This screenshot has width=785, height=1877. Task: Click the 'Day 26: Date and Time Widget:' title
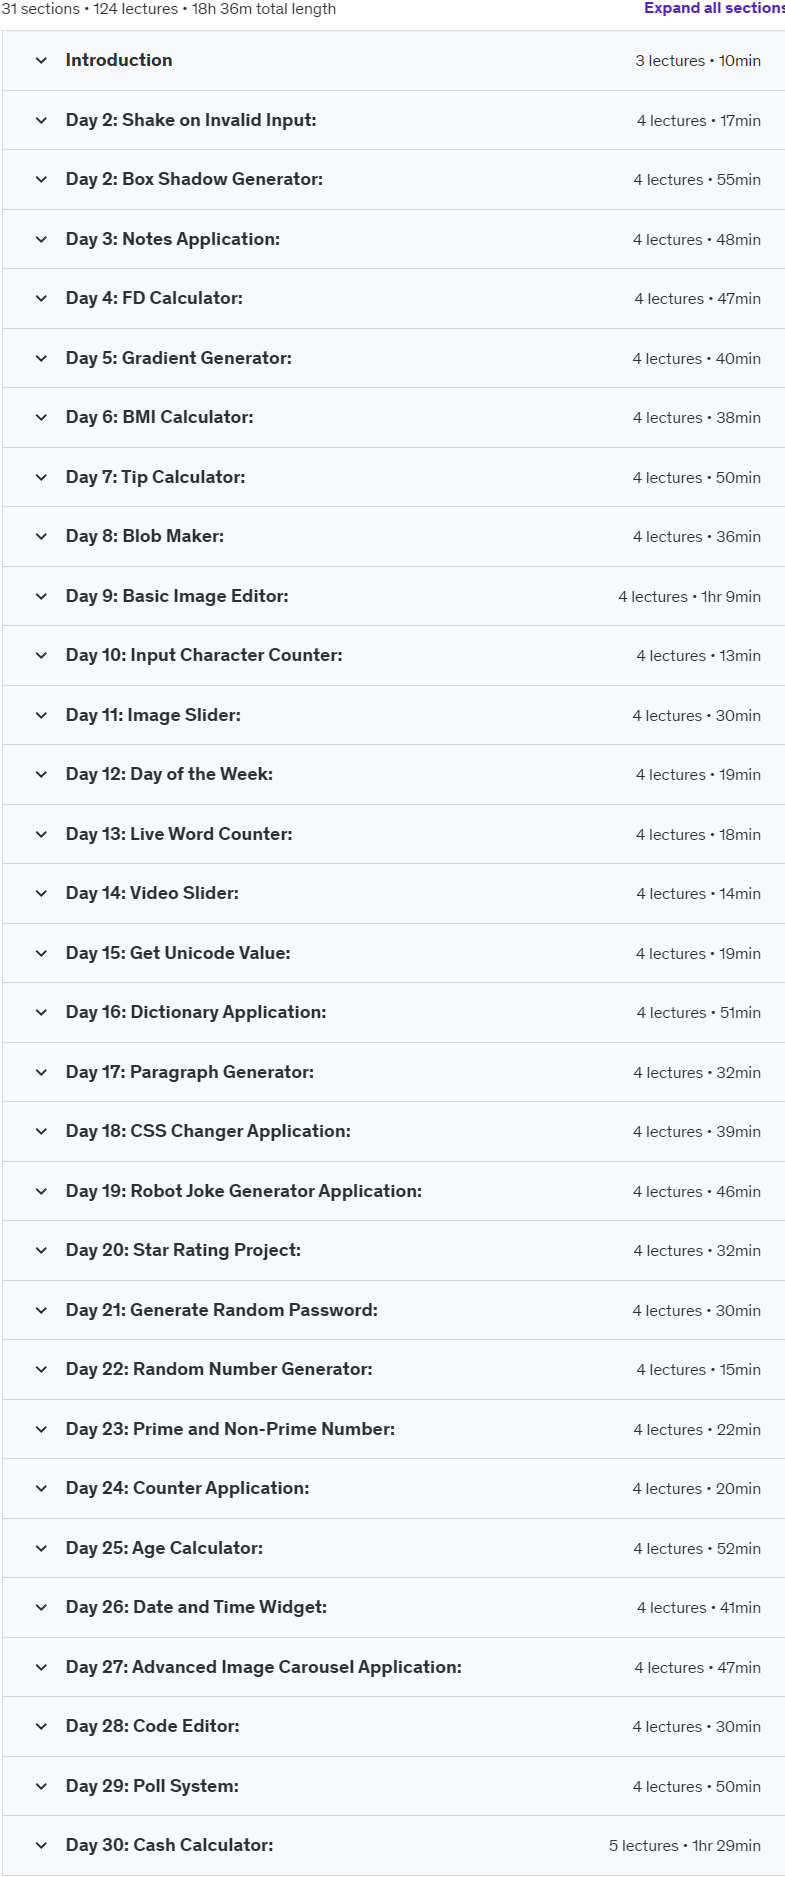(x=196, y=1607)
